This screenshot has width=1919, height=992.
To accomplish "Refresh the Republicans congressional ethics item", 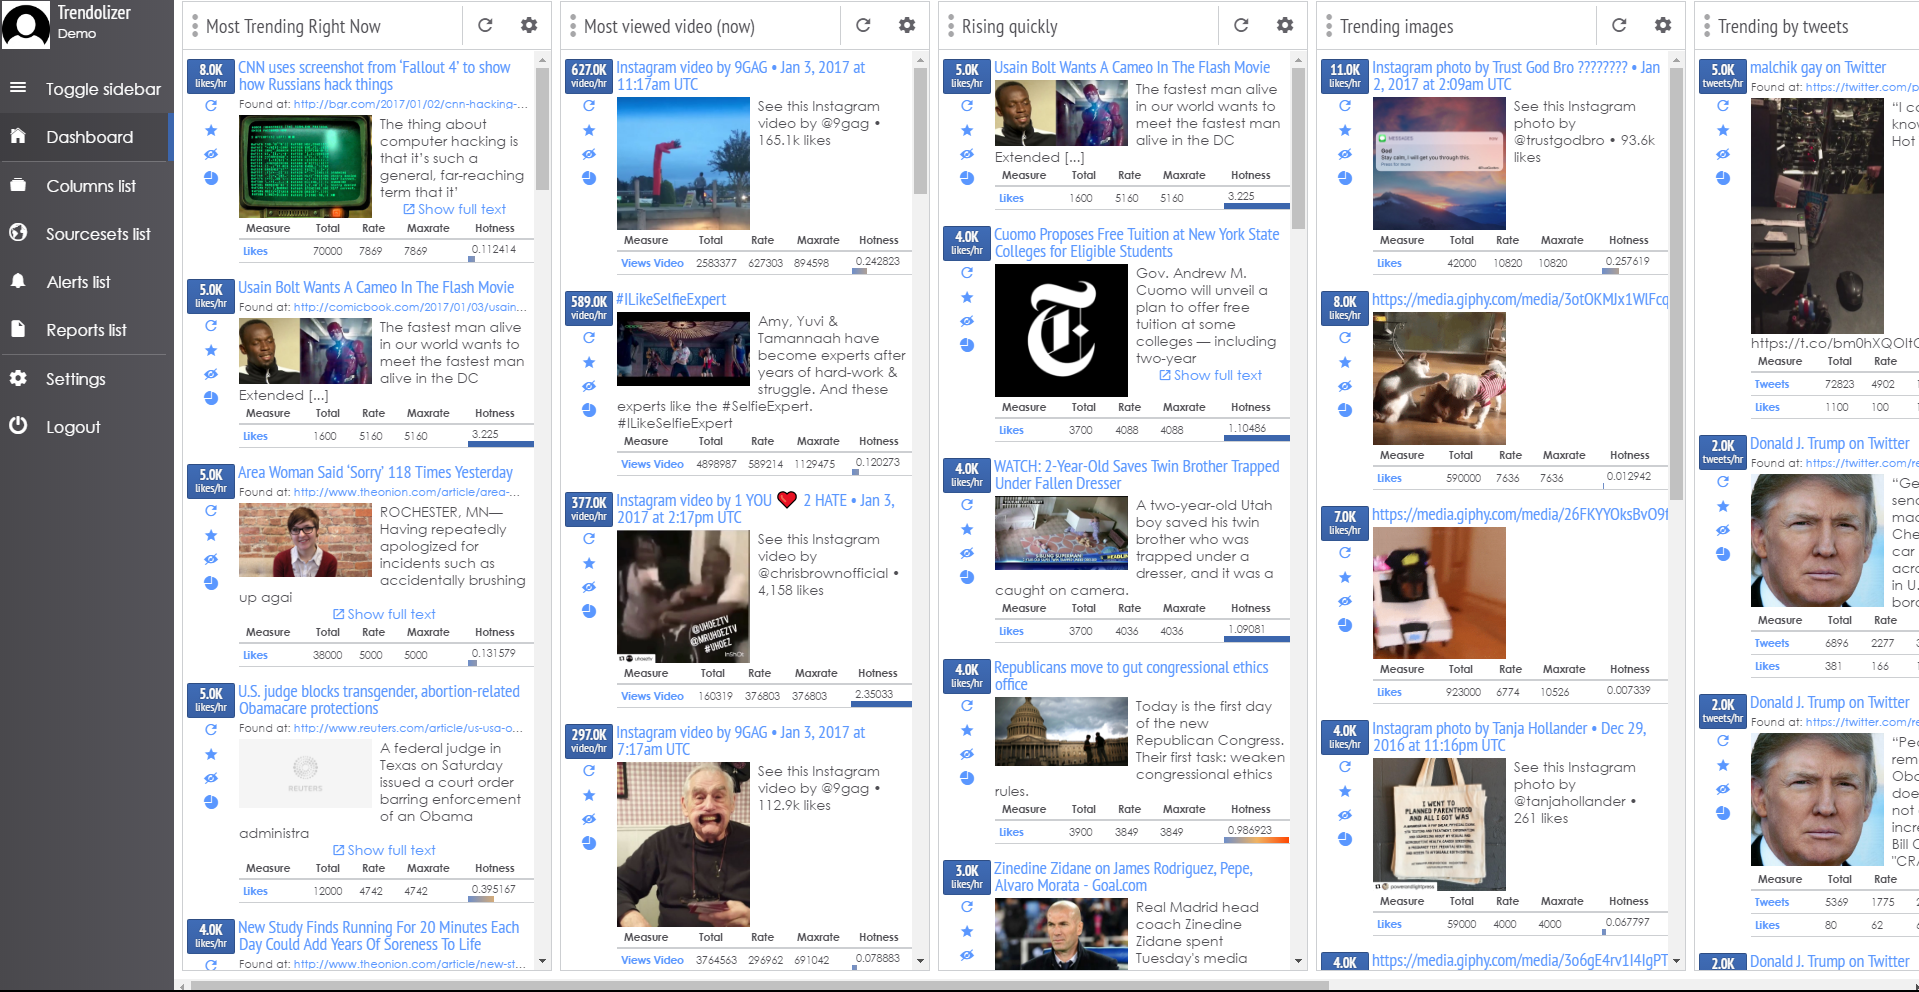I will point(967,705).
